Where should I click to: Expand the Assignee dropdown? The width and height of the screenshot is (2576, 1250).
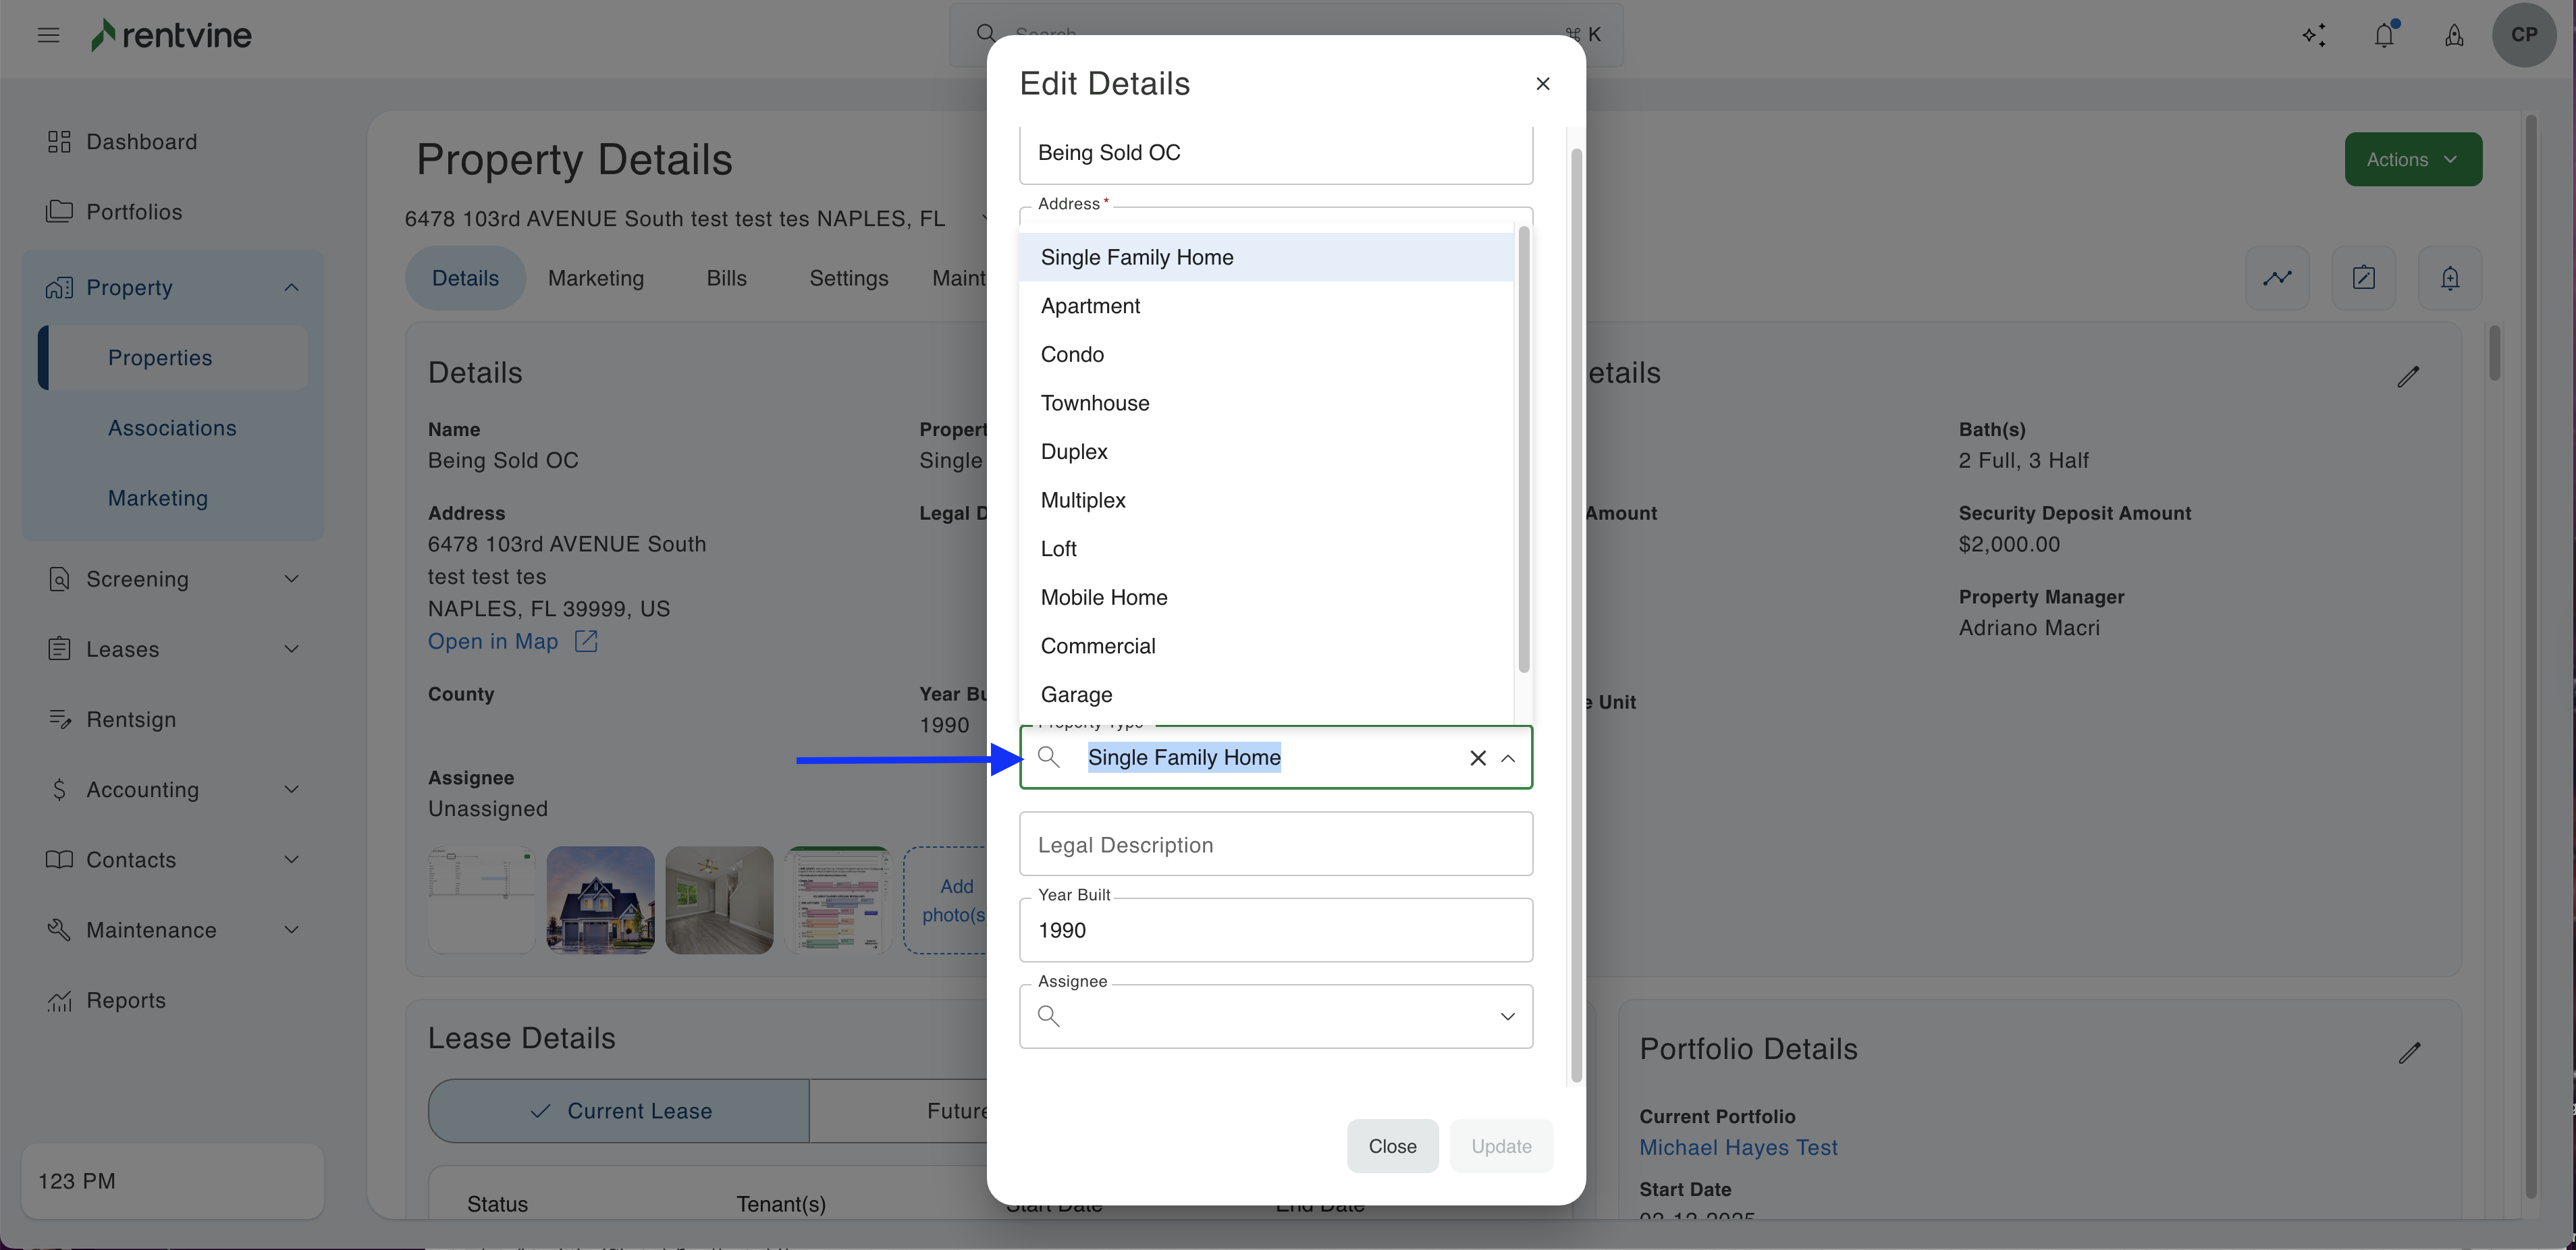click(x=1507, y=1016)
